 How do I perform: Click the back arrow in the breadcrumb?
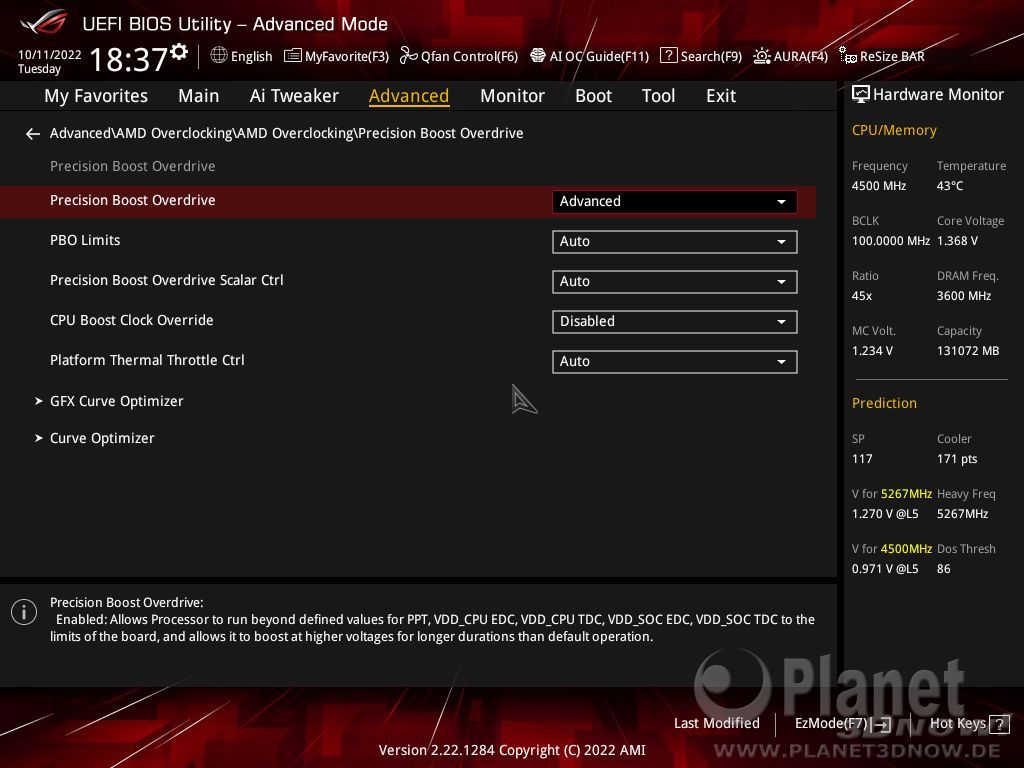pyautogui.click(x=33, y=134)
